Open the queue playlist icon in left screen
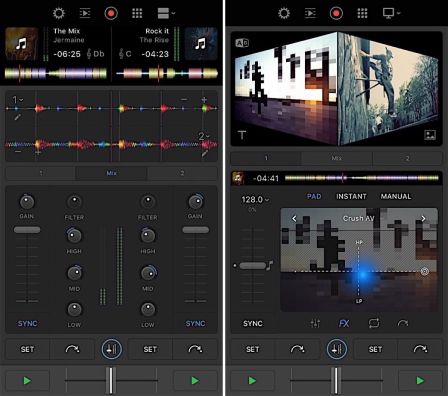The width and height of the screenshot is (448, 396). tap(85, 13)
